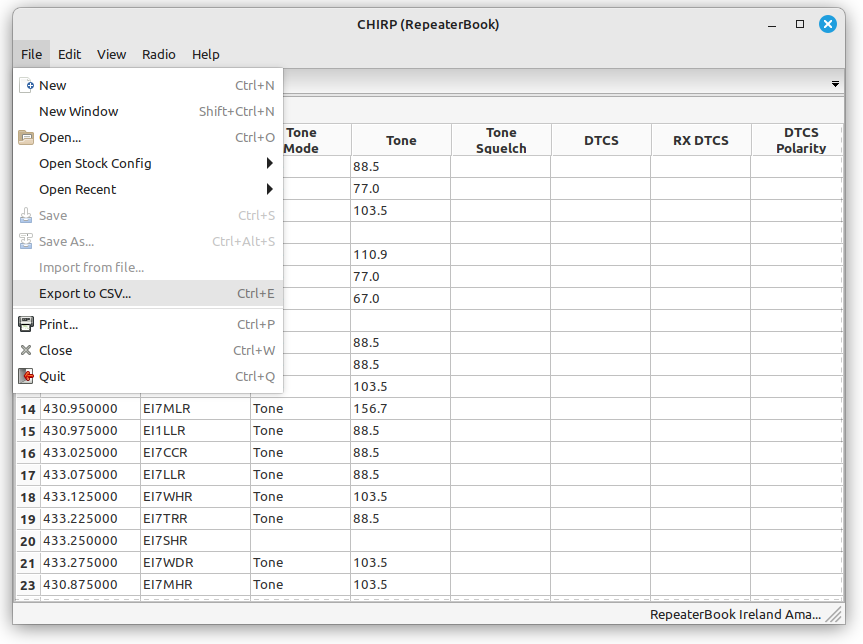Image resolution: width=863 pixels, height=644 pixels.
Task: Click the New file icon in File menu
Action: (x=26, y=85)
